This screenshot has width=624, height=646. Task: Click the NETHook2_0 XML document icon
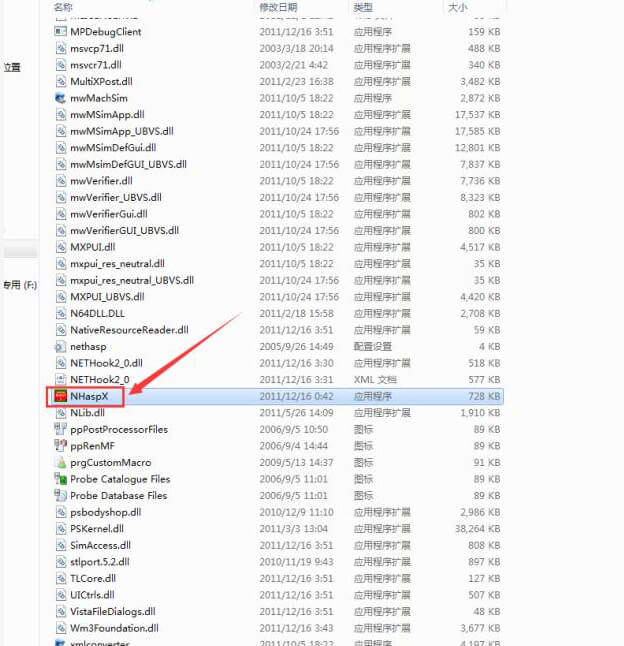tap(61, 379)
